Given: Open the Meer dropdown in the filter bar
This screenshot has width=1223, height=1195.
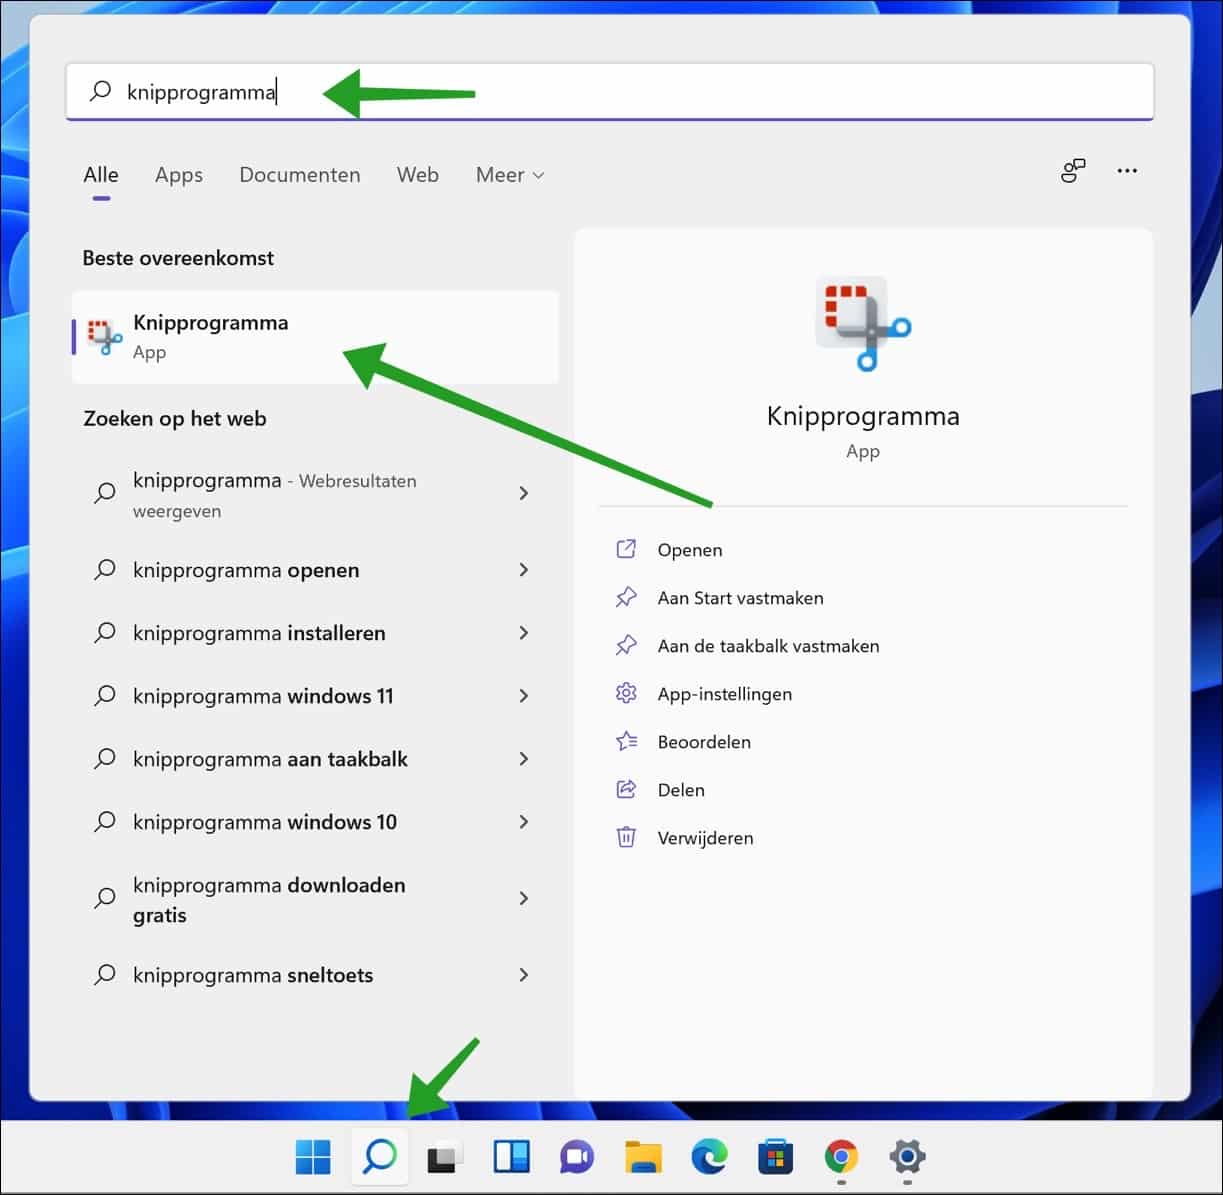Looking at the screenshot, I should click(509, 175).
